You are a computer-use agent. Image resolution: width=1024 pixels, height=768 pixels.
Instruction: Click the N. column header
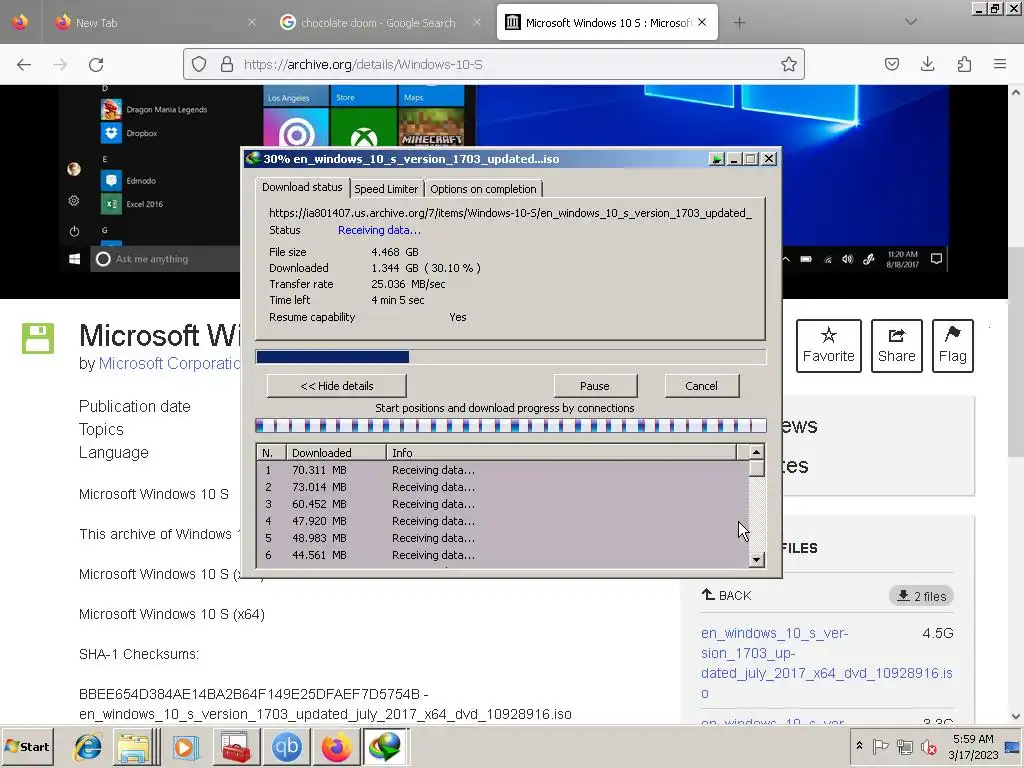(272, 453)
